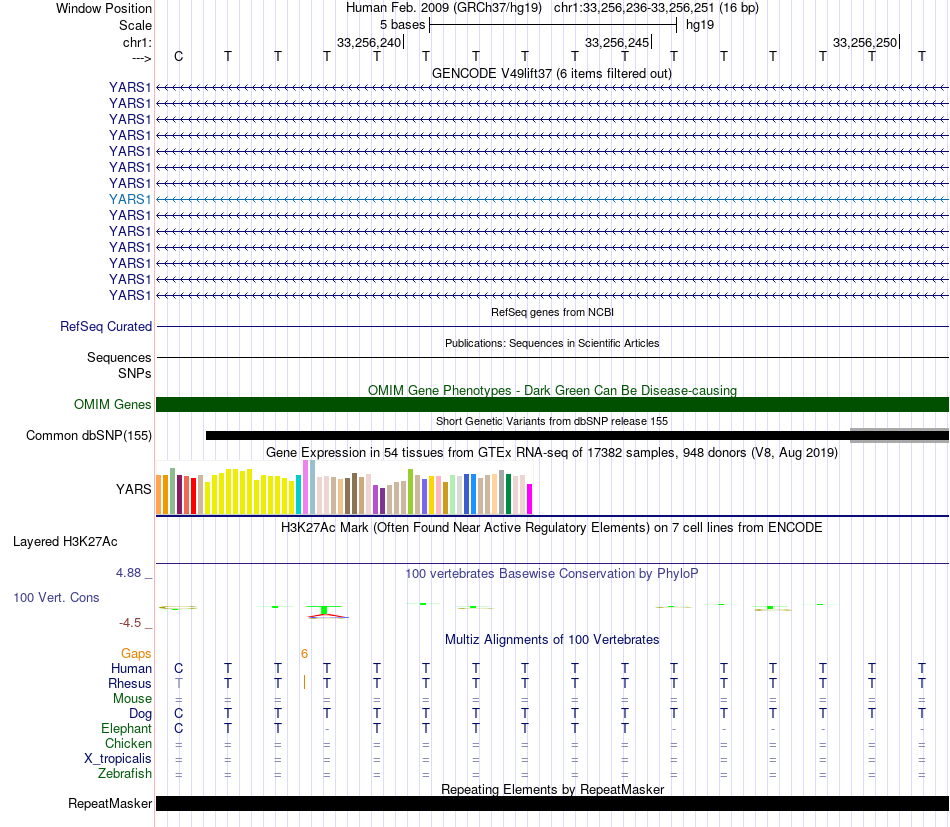Click the 33,256,240 coordinate marker
950x827 pixels.
coord(369,42)
